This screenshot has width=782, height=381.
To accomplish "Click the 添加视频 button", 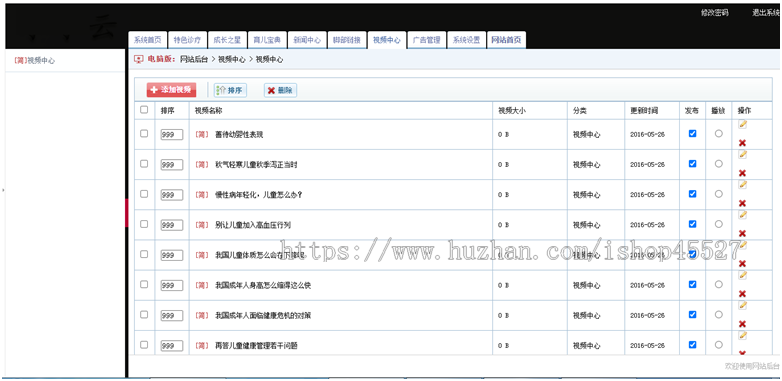I will 171,90.
